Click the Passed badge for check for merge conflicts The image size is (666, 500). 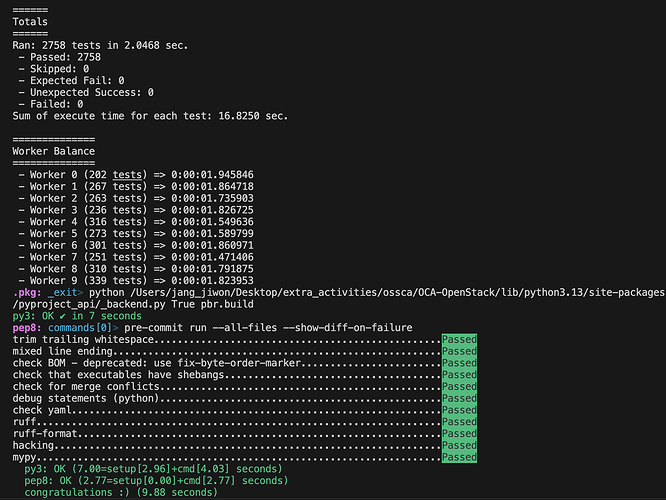(x=459, y=387)
